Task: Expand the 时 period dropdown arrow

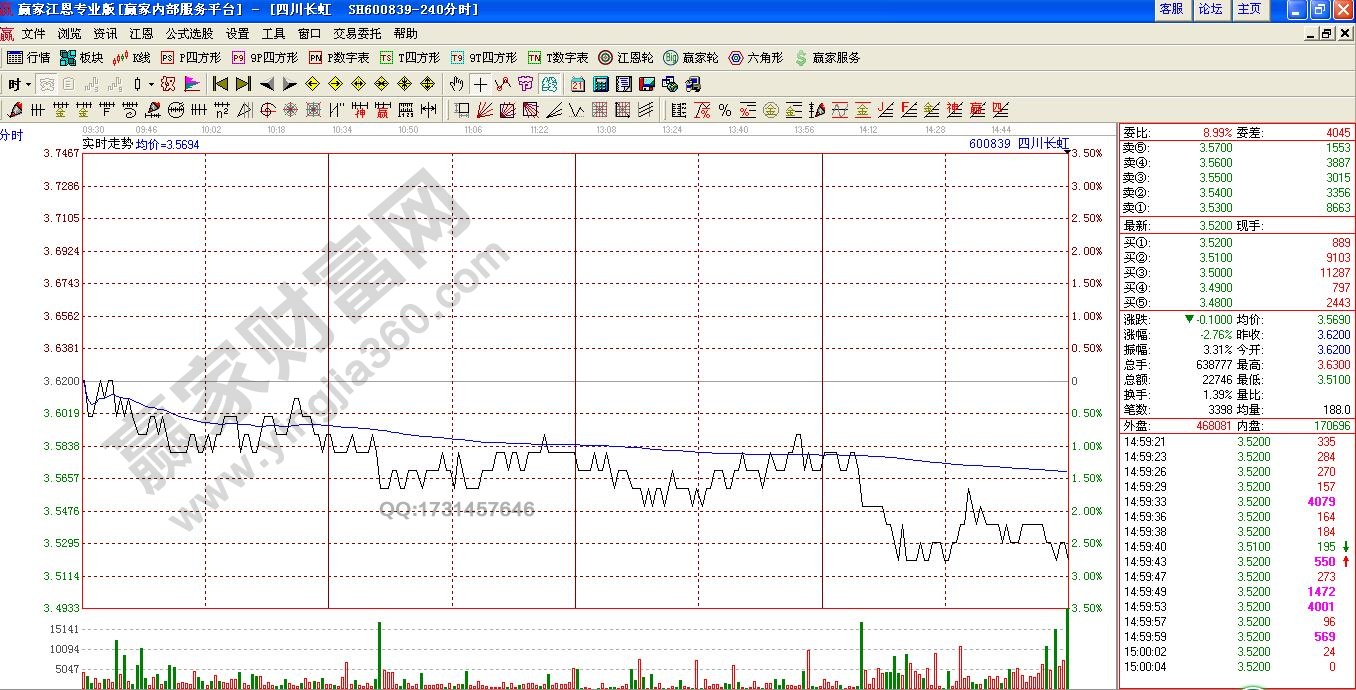Action: pyautogui.click(x=28, y=85)
